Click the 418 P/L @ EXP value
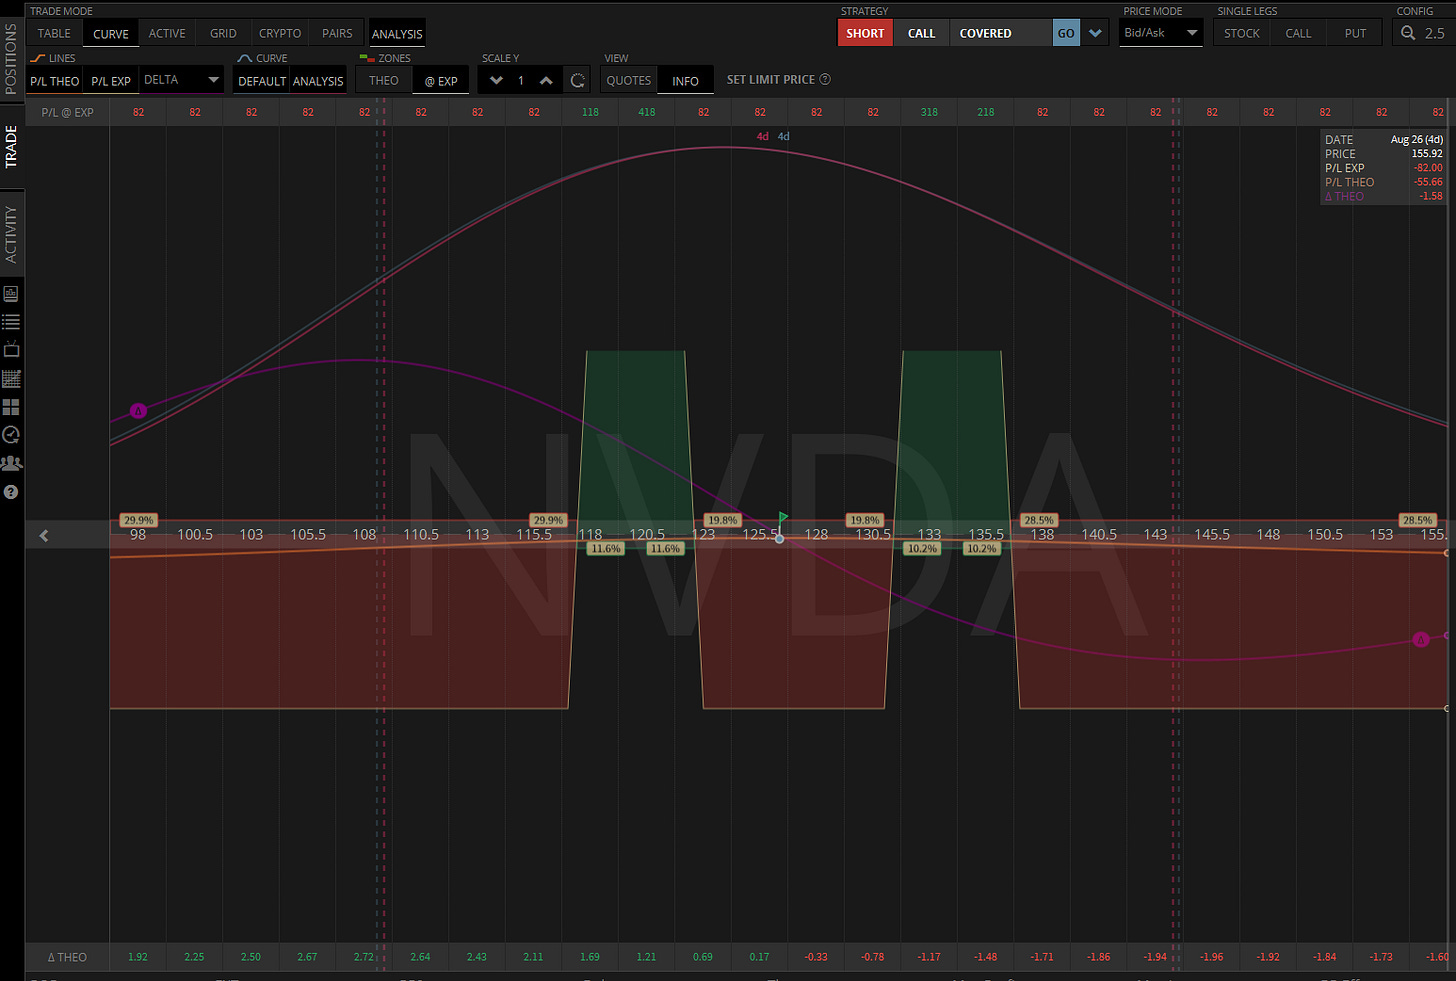The width and height of the screenshot is (1456, 981). point(647,112)
